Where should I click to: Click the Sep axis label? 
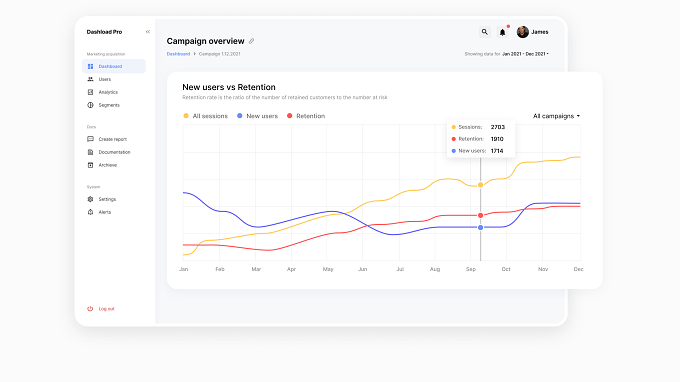coord(471,269)
